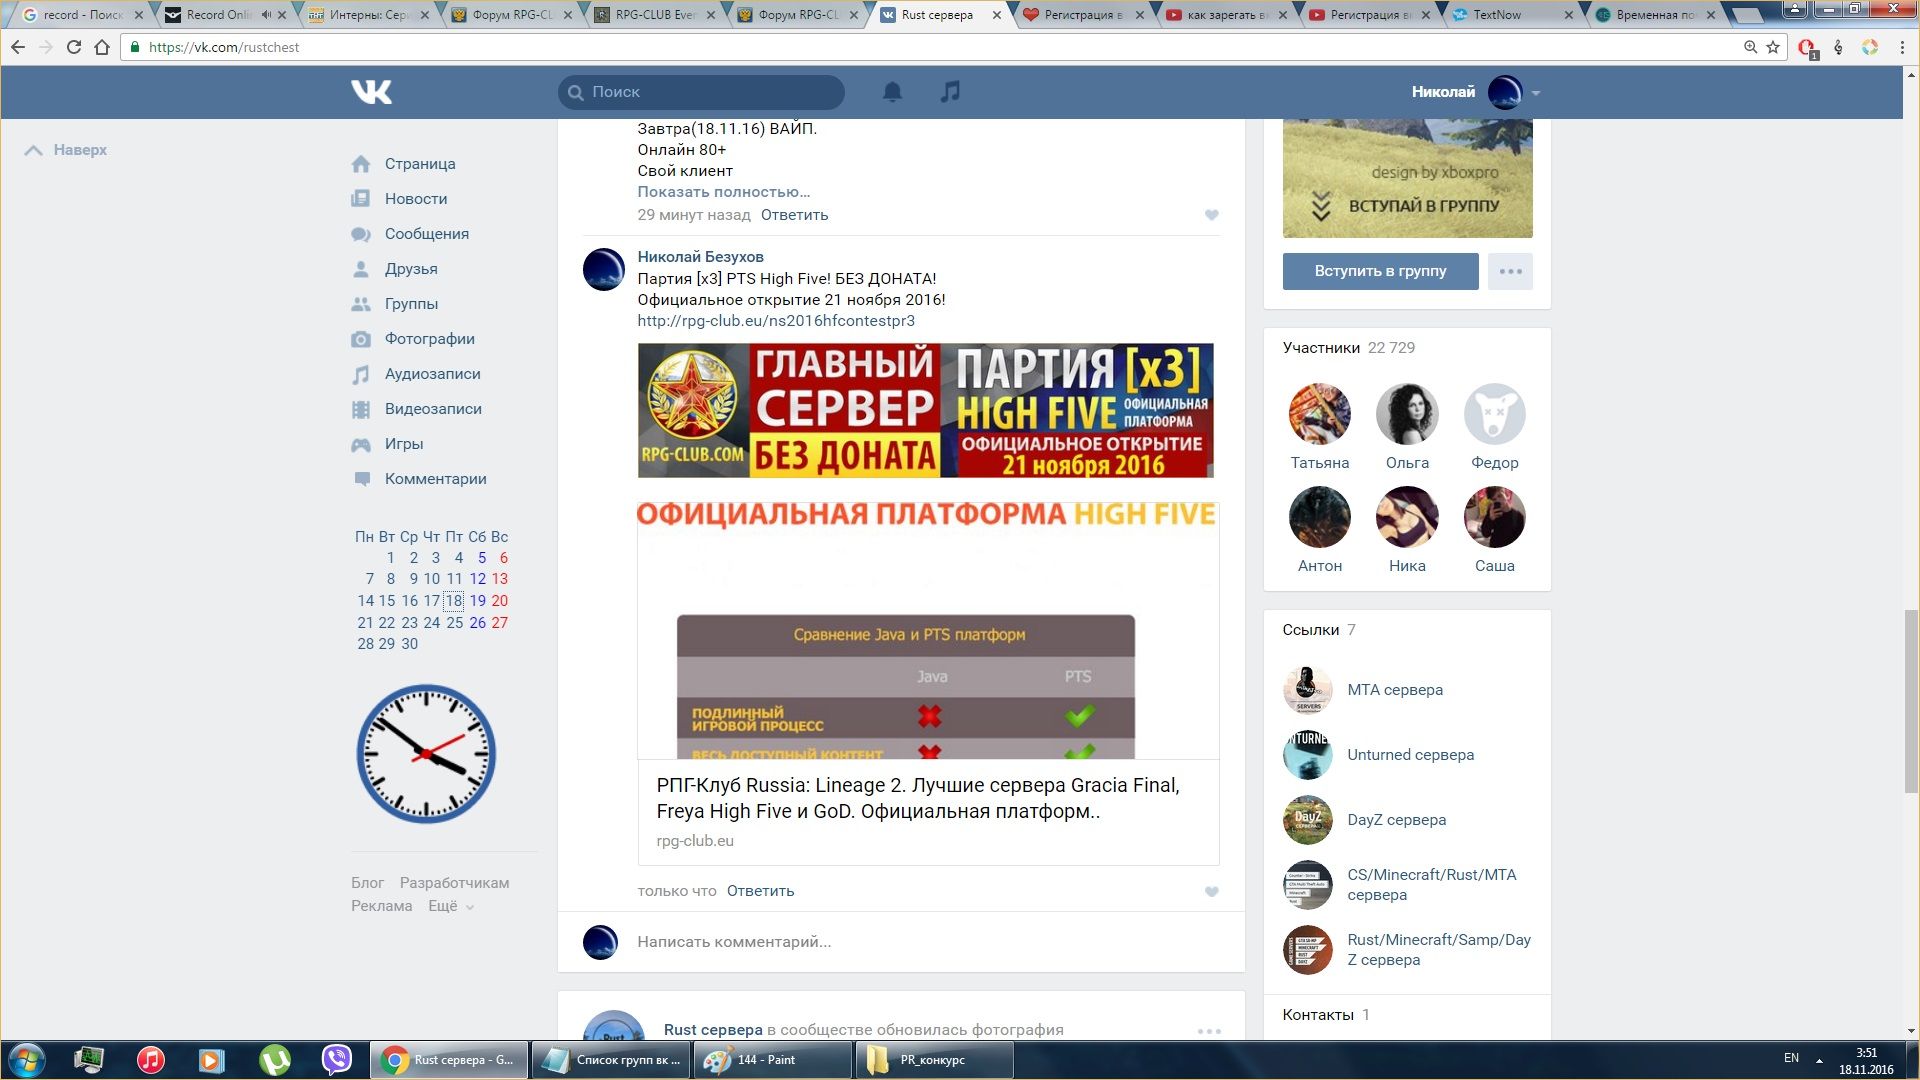Like the comment posted 29 minutes ago
The width and height of the screenshot is (1920, 1080).
[x=1211, y=215]
